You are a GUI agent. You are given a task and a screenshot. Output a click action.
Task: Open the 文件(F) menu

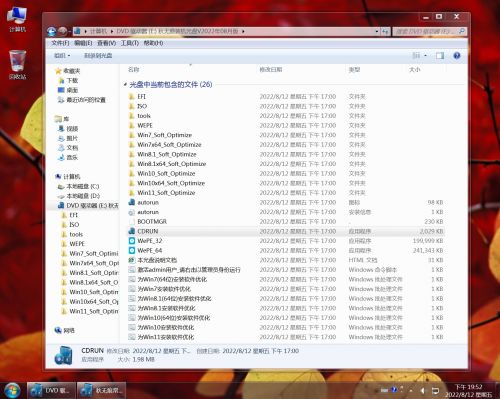coord(60,43)
